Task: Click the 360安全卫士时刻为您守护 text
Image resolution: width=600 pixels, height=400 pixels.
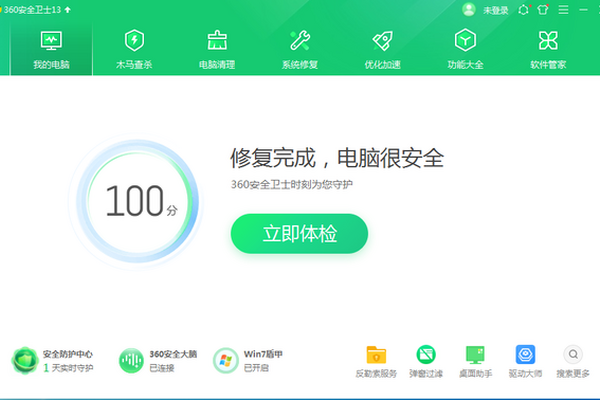Action: [x=292, y=184]
